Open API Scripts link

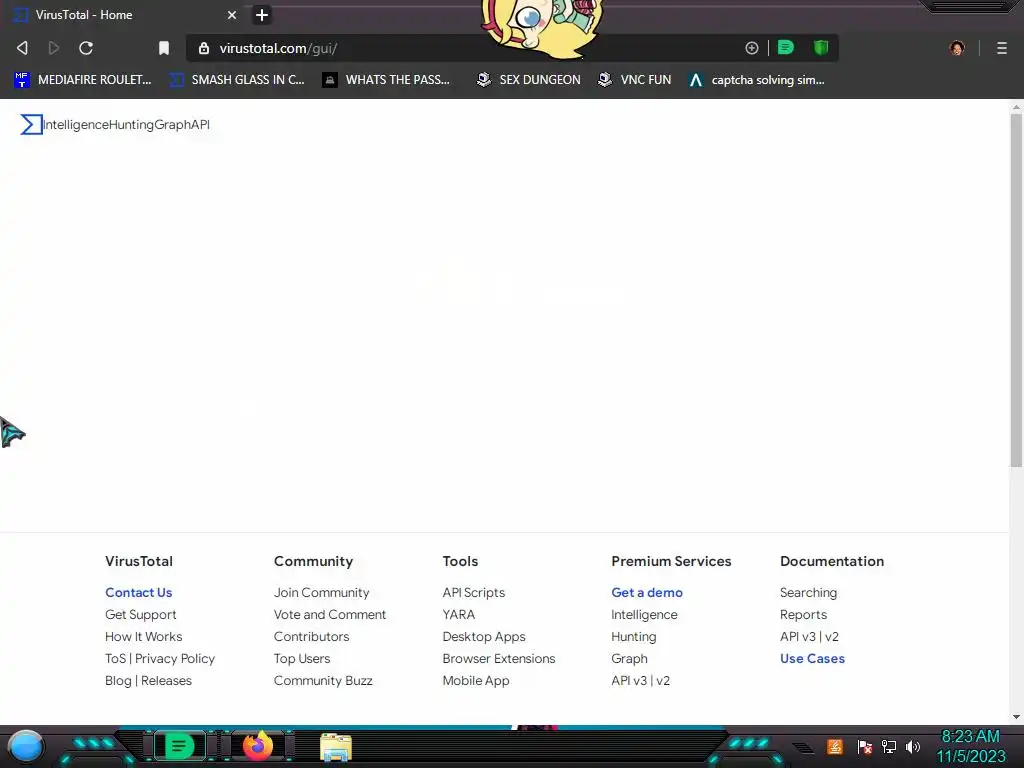point(473,592)
